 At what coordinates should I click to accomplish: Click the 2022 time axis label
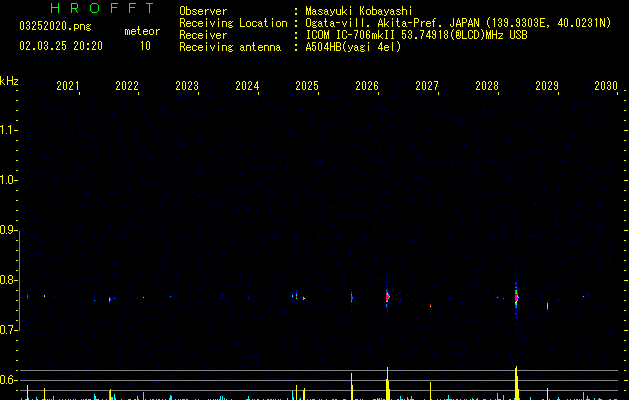[x=127, y=85]
